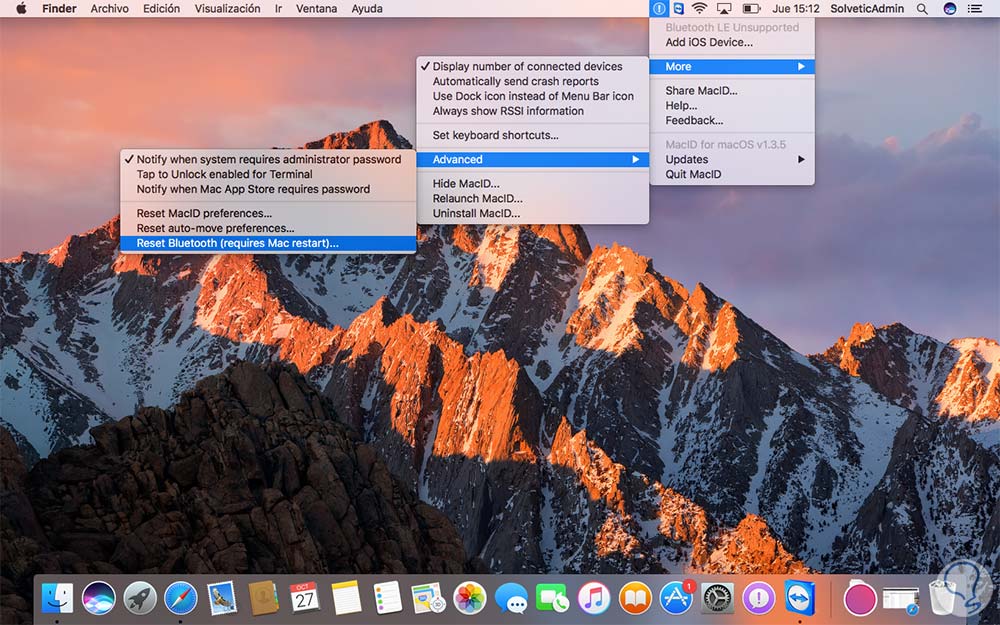The image size is (1000, 625).
Task: Open the pink circle folder in the Dock
Action: coord(859,599)
